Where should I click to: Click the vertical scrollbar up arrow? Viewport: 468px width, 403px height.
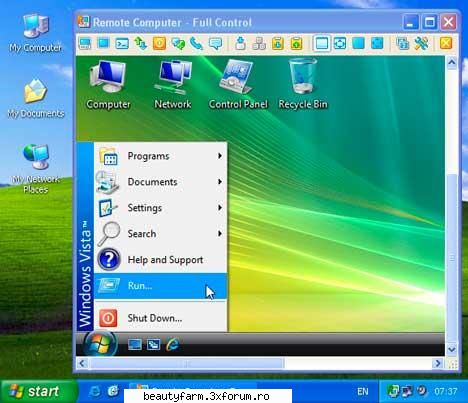pos(452,62)
